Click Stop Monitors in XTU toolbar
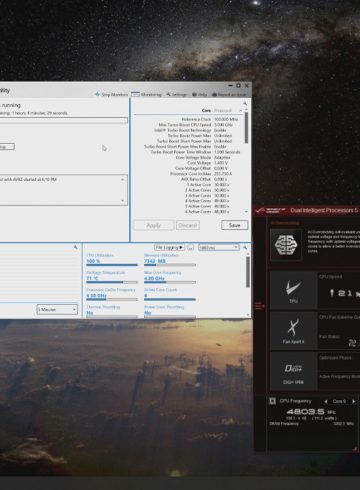360x490 pixels. tap(111, 94)
